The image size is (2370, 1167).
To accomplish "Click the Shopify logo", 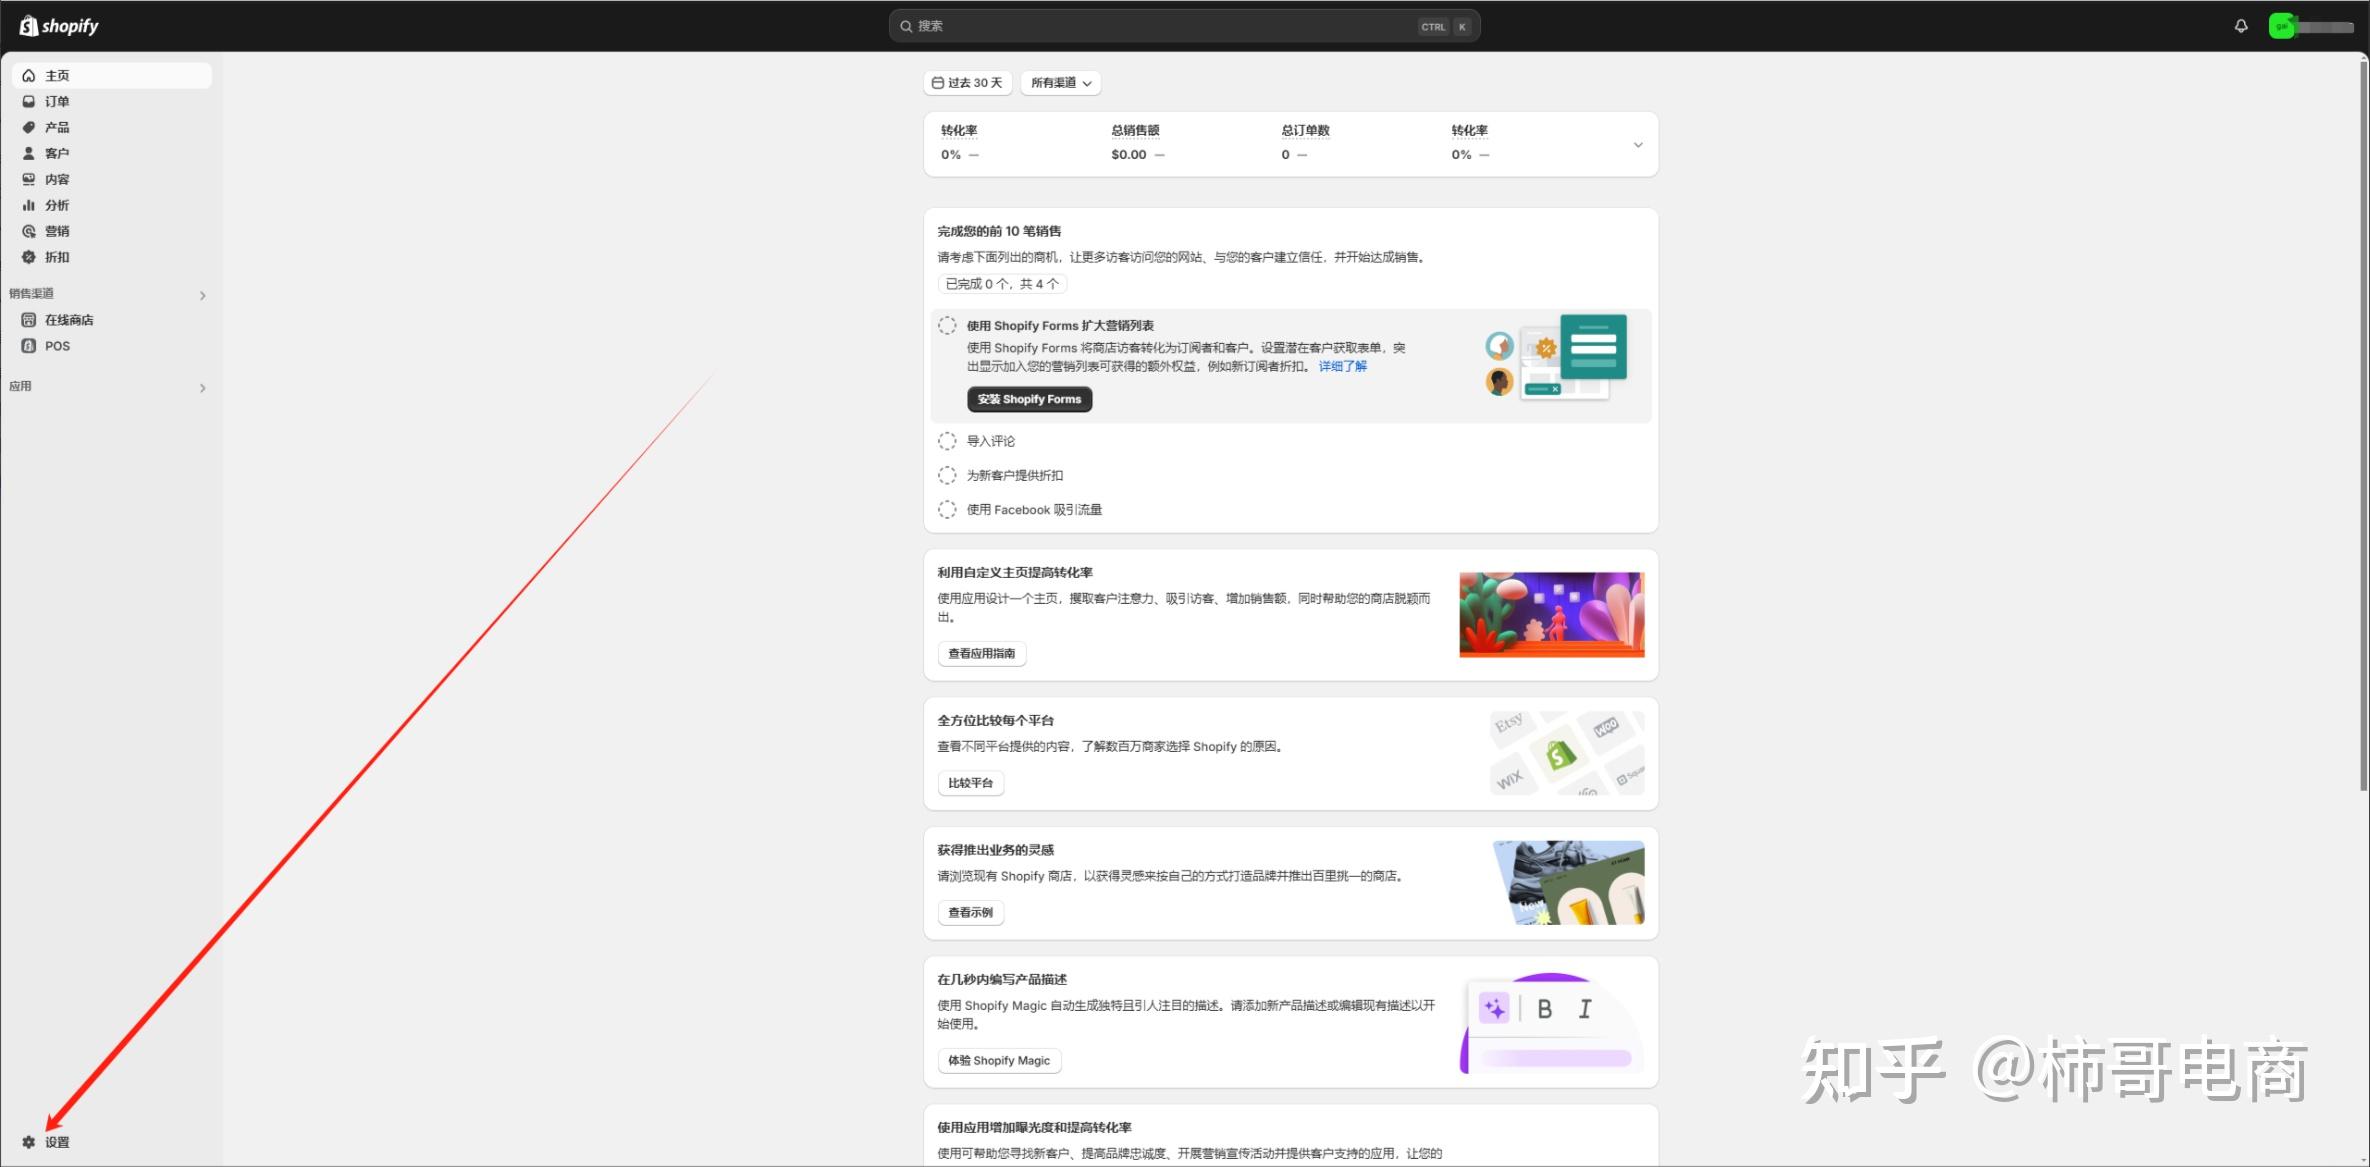I will 59,26.
